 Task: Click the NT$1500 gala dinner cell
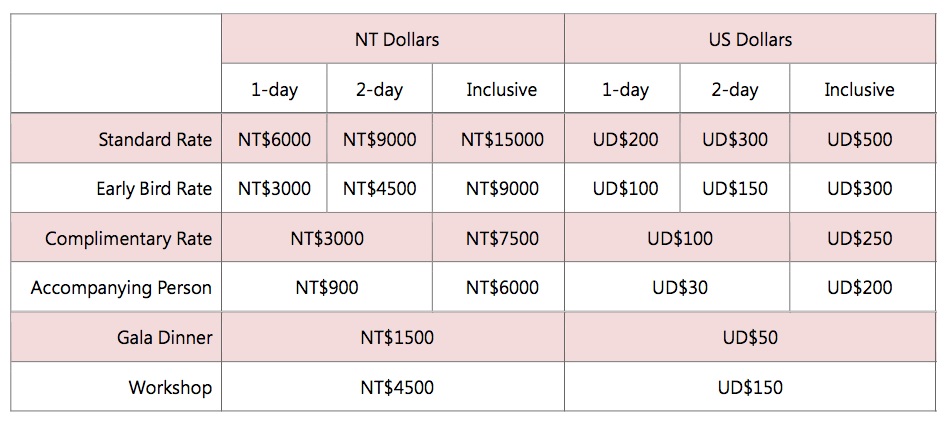(x=393, y=336)
